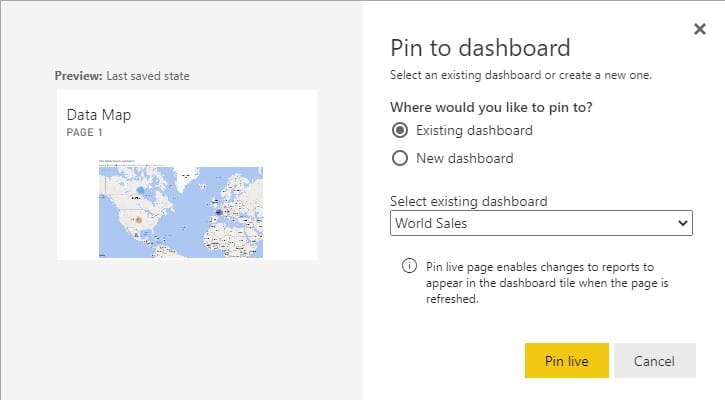Pin live page to dashboard
The image size is (725, 400).
[566, 361]
